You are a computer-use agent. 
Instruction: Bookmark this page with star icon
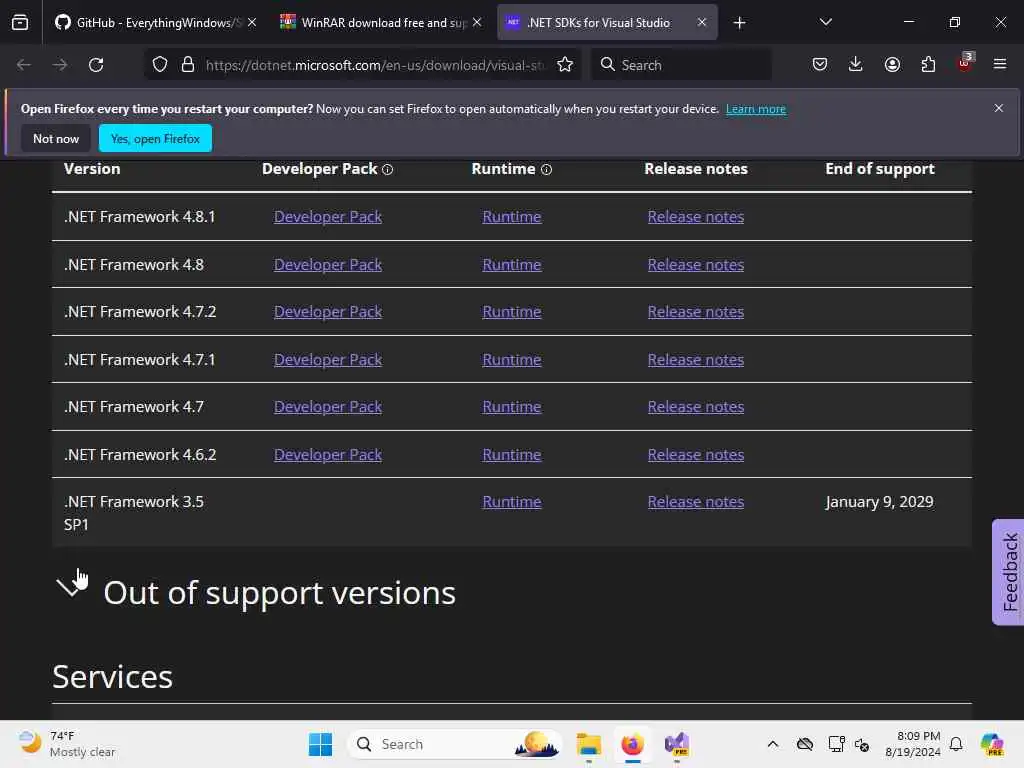tap(565, 65)
